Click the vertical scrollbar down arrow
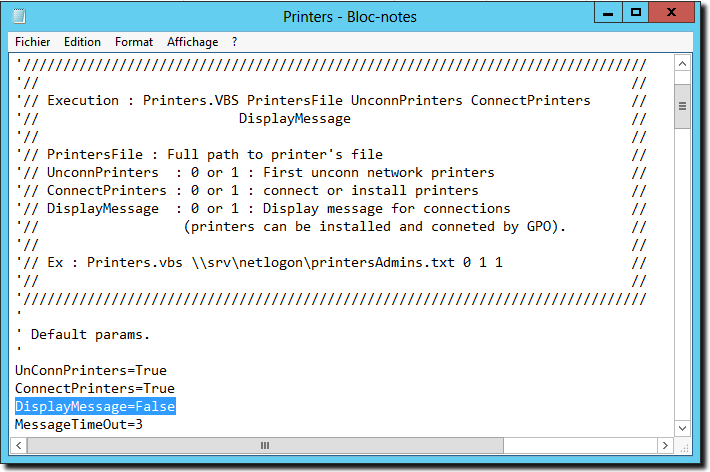The image size is (710, 472). click(682, 428)
